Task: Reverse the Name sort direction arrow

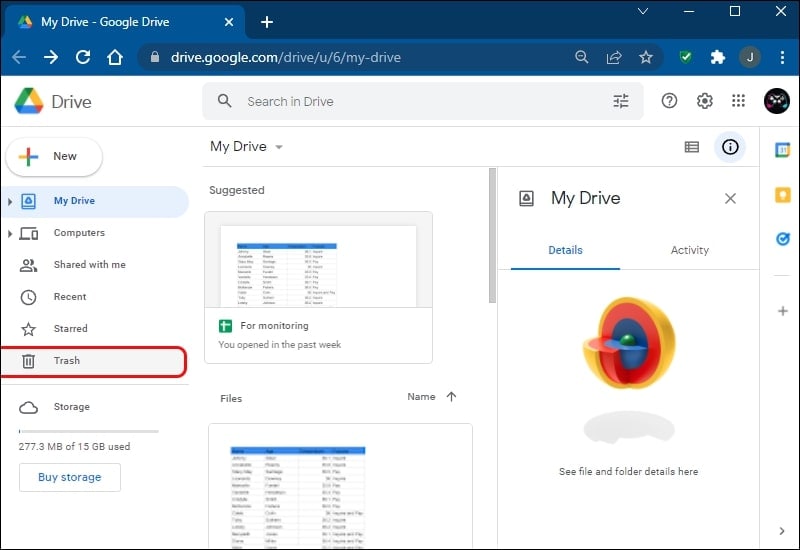Action: coord(451,396)
